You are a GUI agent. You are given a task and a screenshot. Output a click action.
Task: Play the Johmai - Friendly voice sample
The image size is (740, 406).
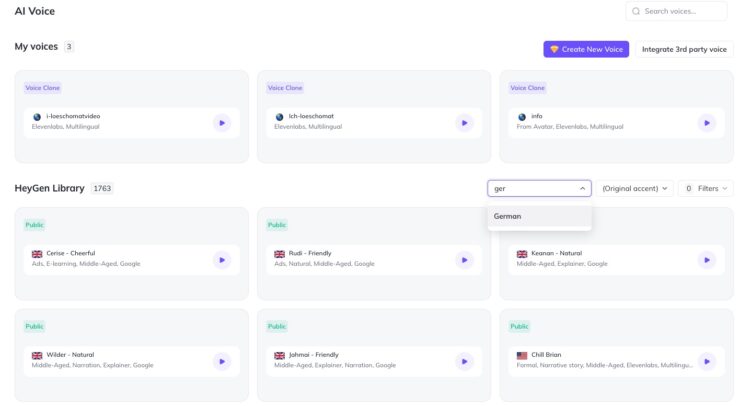[464, 360]
